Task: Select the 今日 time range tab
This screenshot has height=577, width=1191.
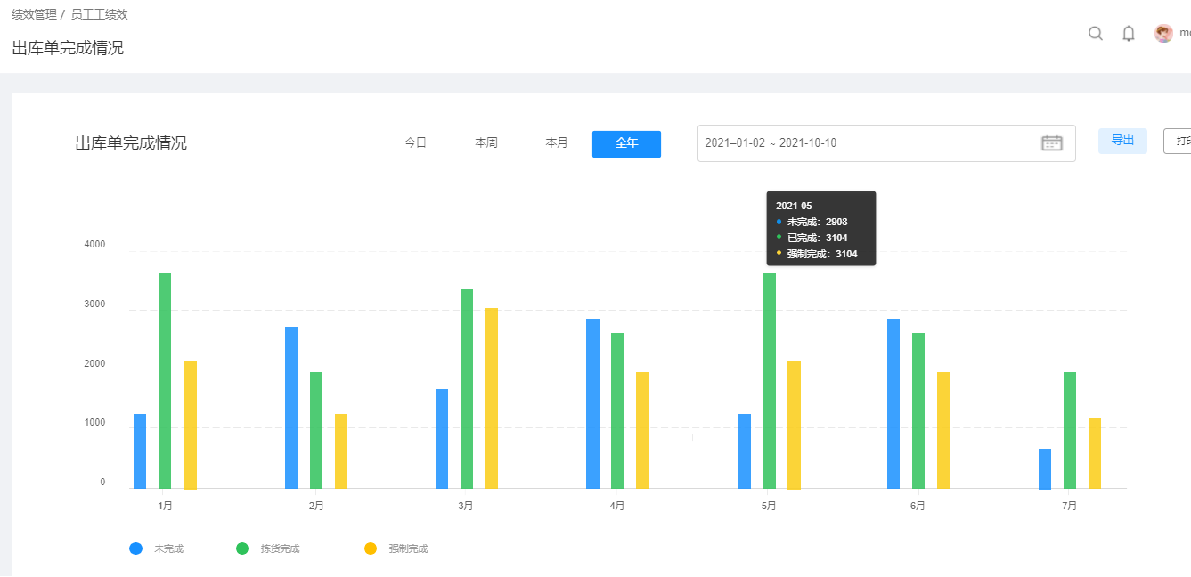Action: [415, 143]
